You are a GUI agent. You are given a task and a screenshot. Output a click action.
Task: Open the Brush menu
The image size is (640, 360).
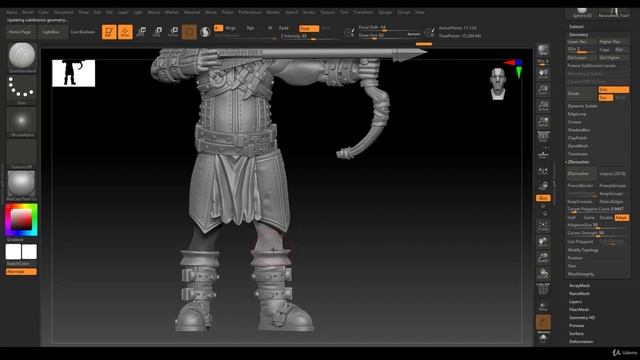click(28, 12)
